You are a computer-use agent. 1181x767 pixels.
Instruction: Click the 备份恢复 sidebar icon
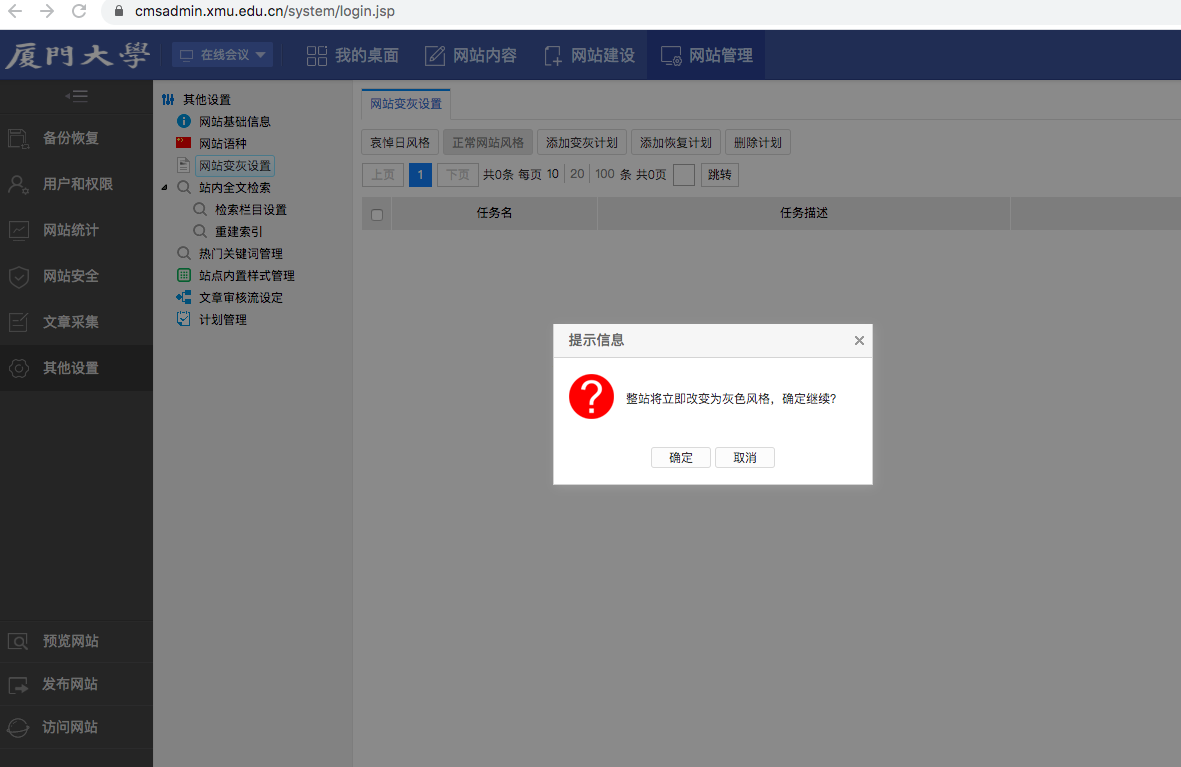[x=20, y=138]
